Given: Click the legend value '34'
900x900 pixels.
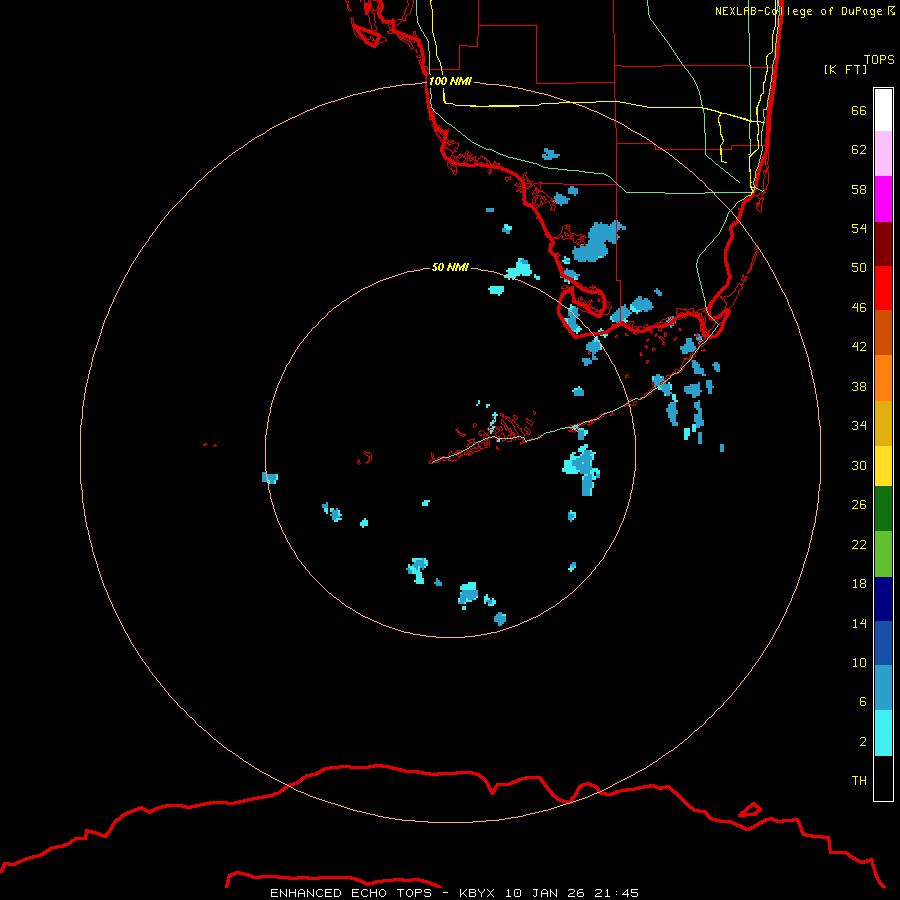Looking at the screenshot, I should [x=859, y=425].
